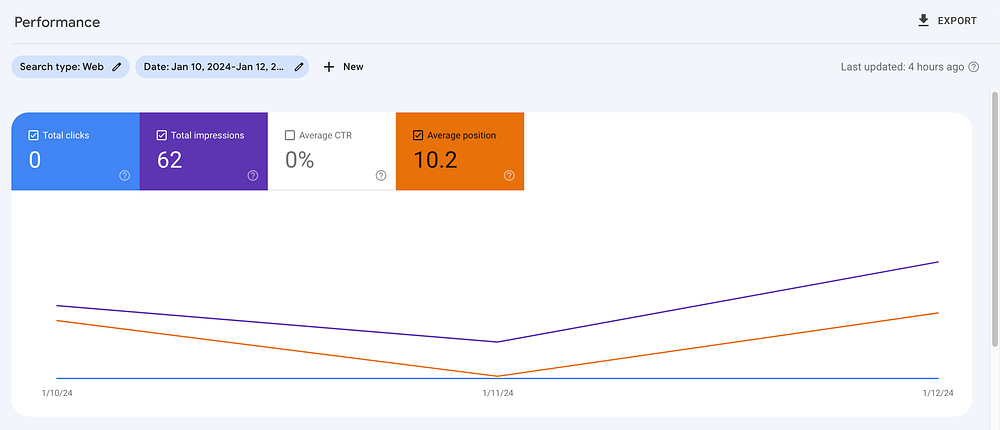Click the Average CTR value 0%

point(300,160)
